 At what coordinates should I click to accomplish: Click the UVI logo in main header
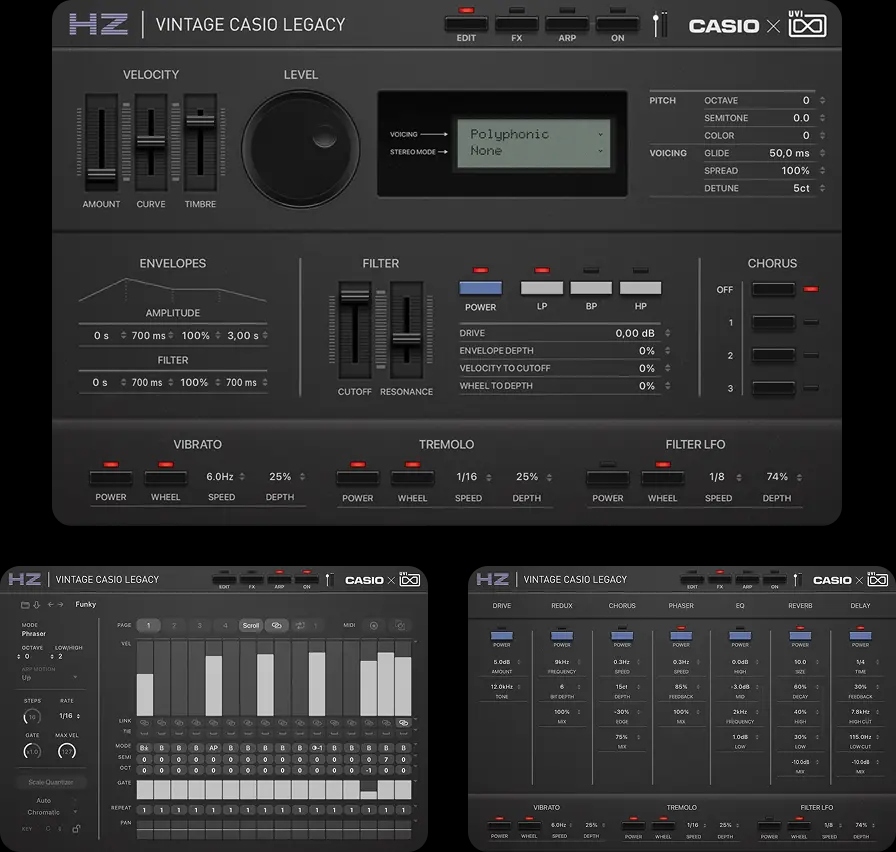point(807,25)
